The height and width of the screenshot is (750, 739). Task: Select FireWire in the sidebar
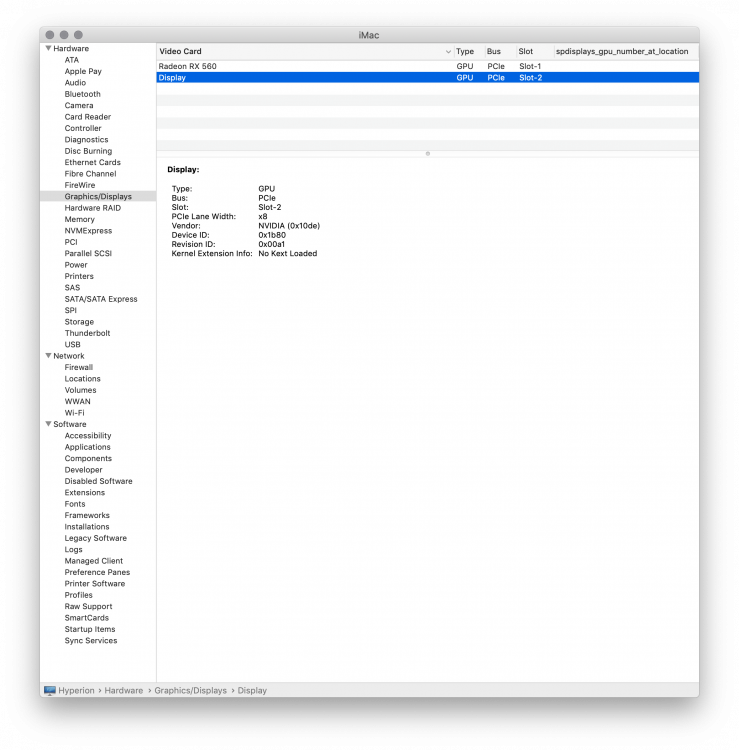(80, 185)
